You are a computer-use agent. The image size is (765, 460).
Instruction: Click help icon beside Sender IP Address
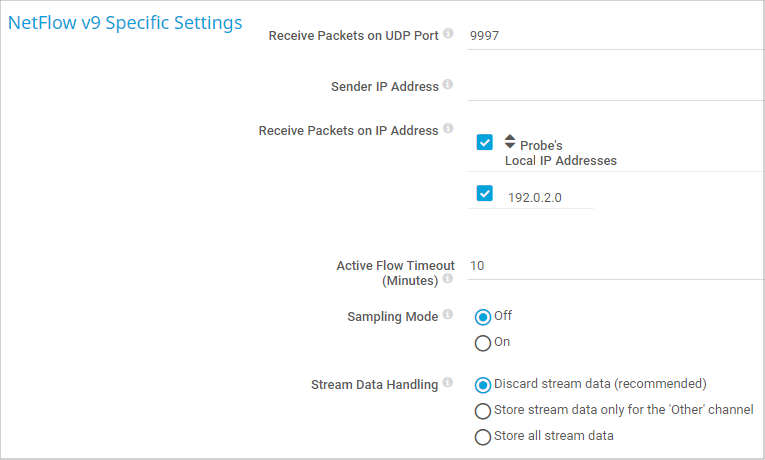tap(447, 86)
